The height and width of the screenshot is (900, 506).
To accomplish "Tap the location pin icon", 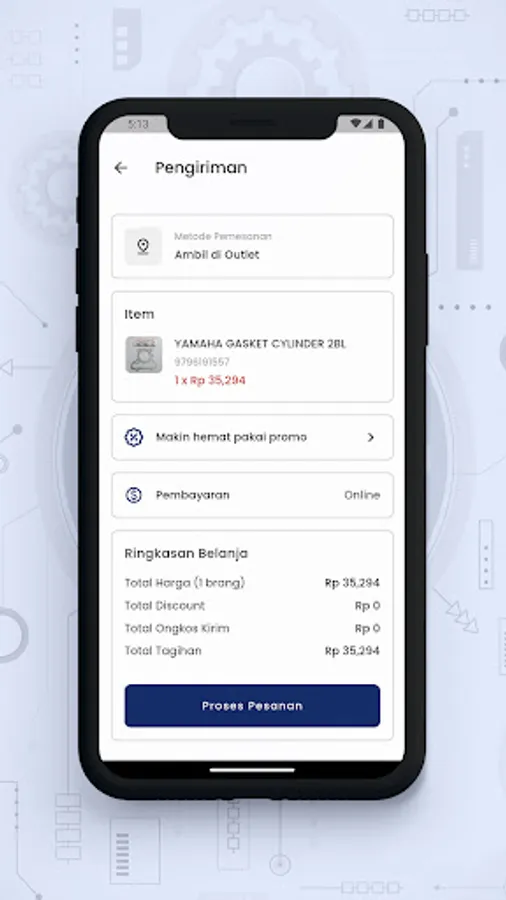I will click(143, 247).
